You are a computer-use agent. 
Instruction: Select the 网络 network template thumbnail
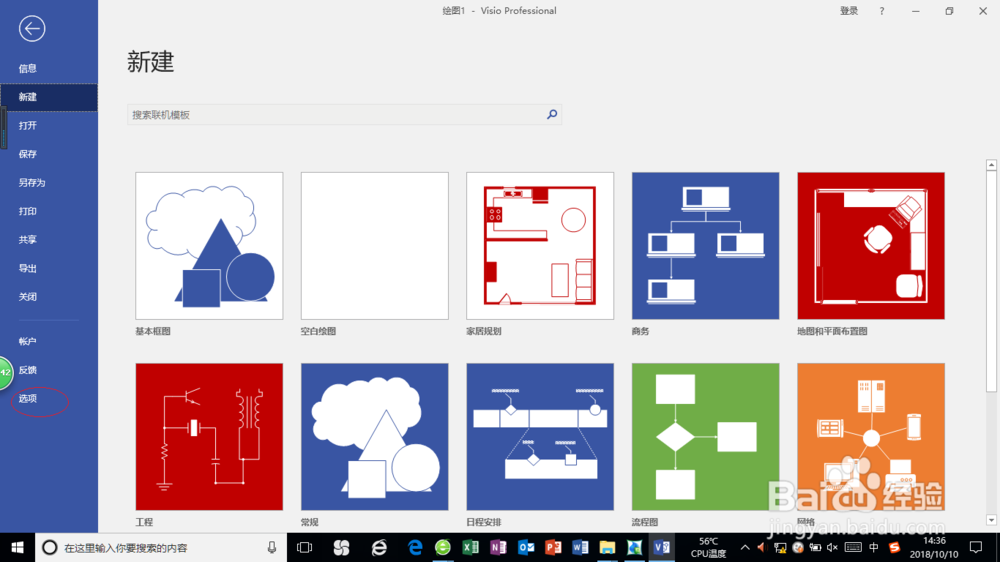(x=871, y=437)
